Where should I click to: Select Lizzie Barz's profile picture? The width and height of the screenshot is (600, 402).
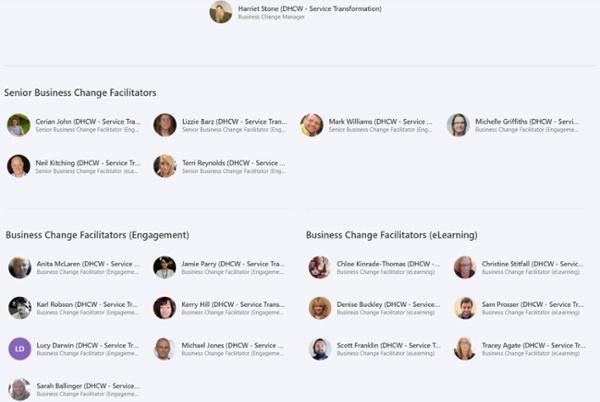pos(165,125)
